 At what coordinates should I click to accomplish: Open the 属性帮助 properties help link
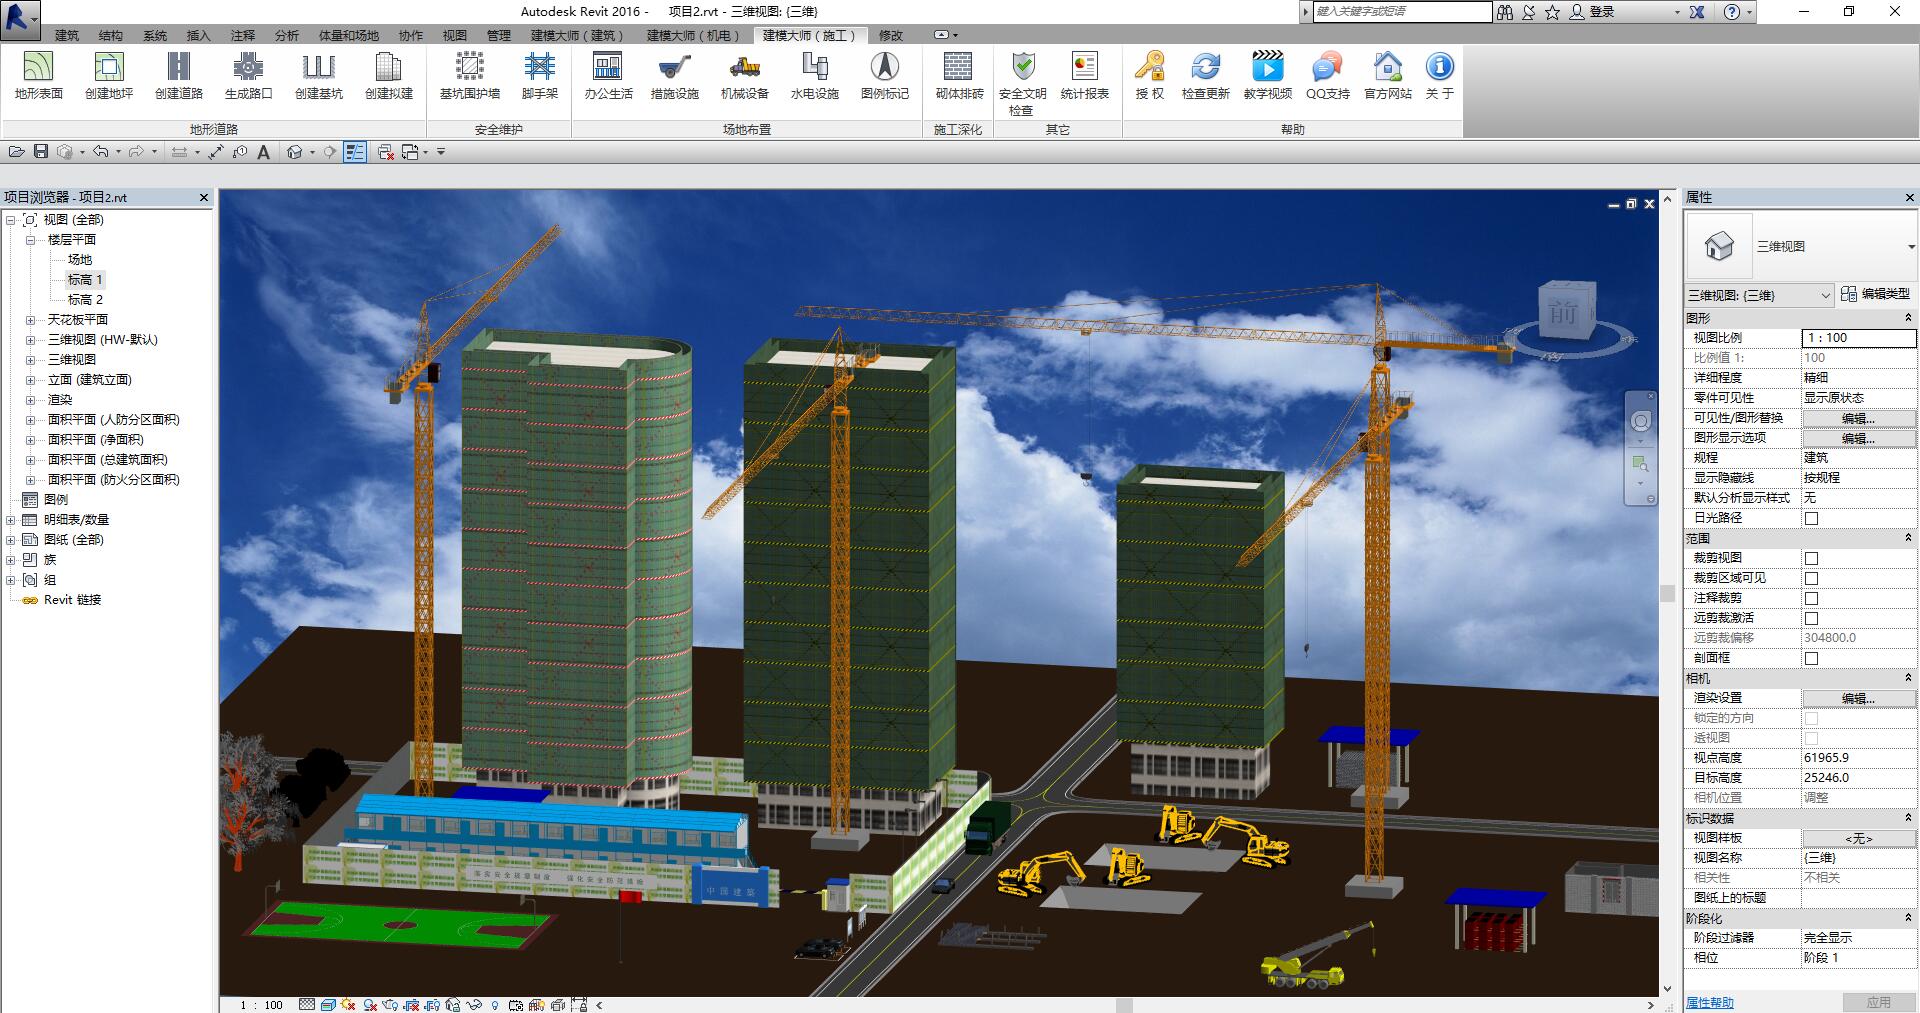point(1710,1002)
